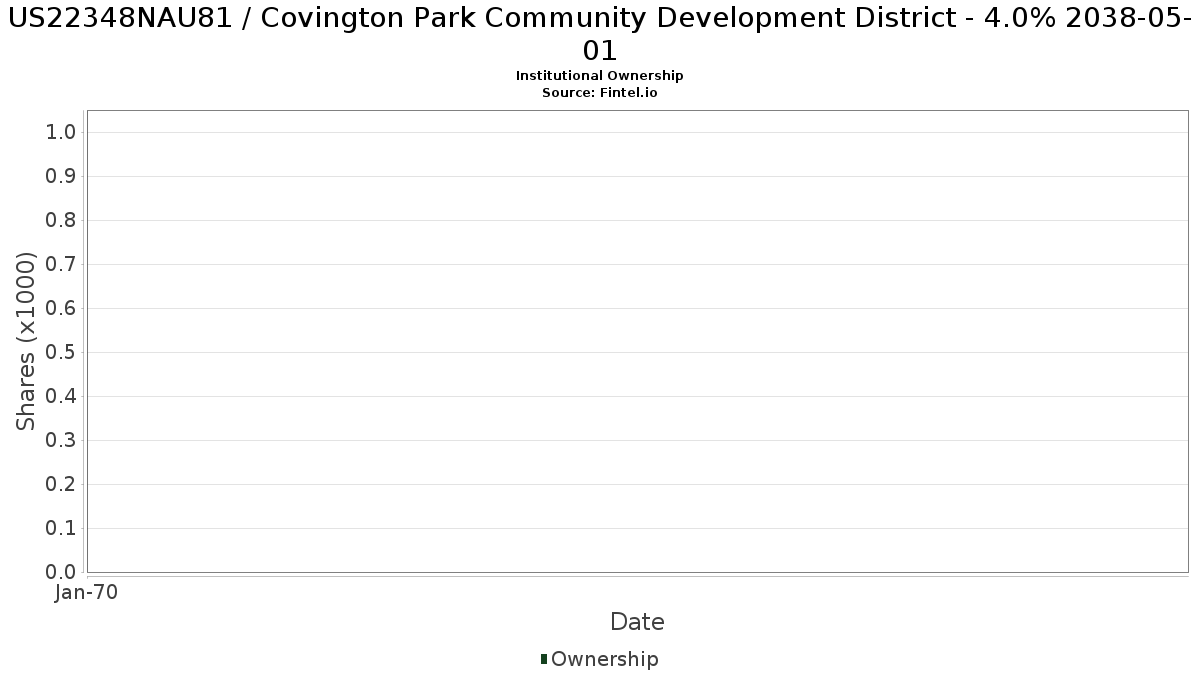Screen dimensions: 1200x675
Task: Click the 0.4 y-axis tick label
Action: coord(61,397)
